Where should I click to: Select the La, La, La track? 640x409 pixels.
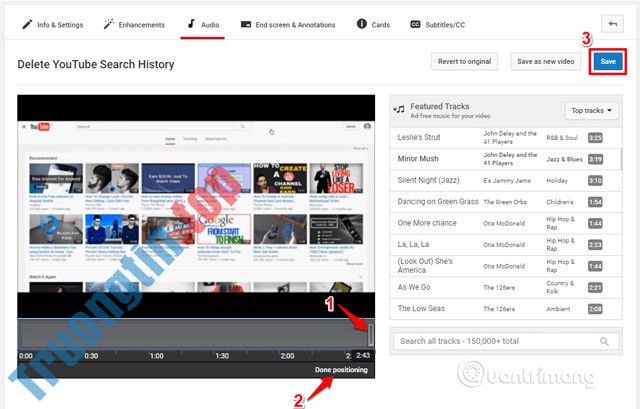506,245
